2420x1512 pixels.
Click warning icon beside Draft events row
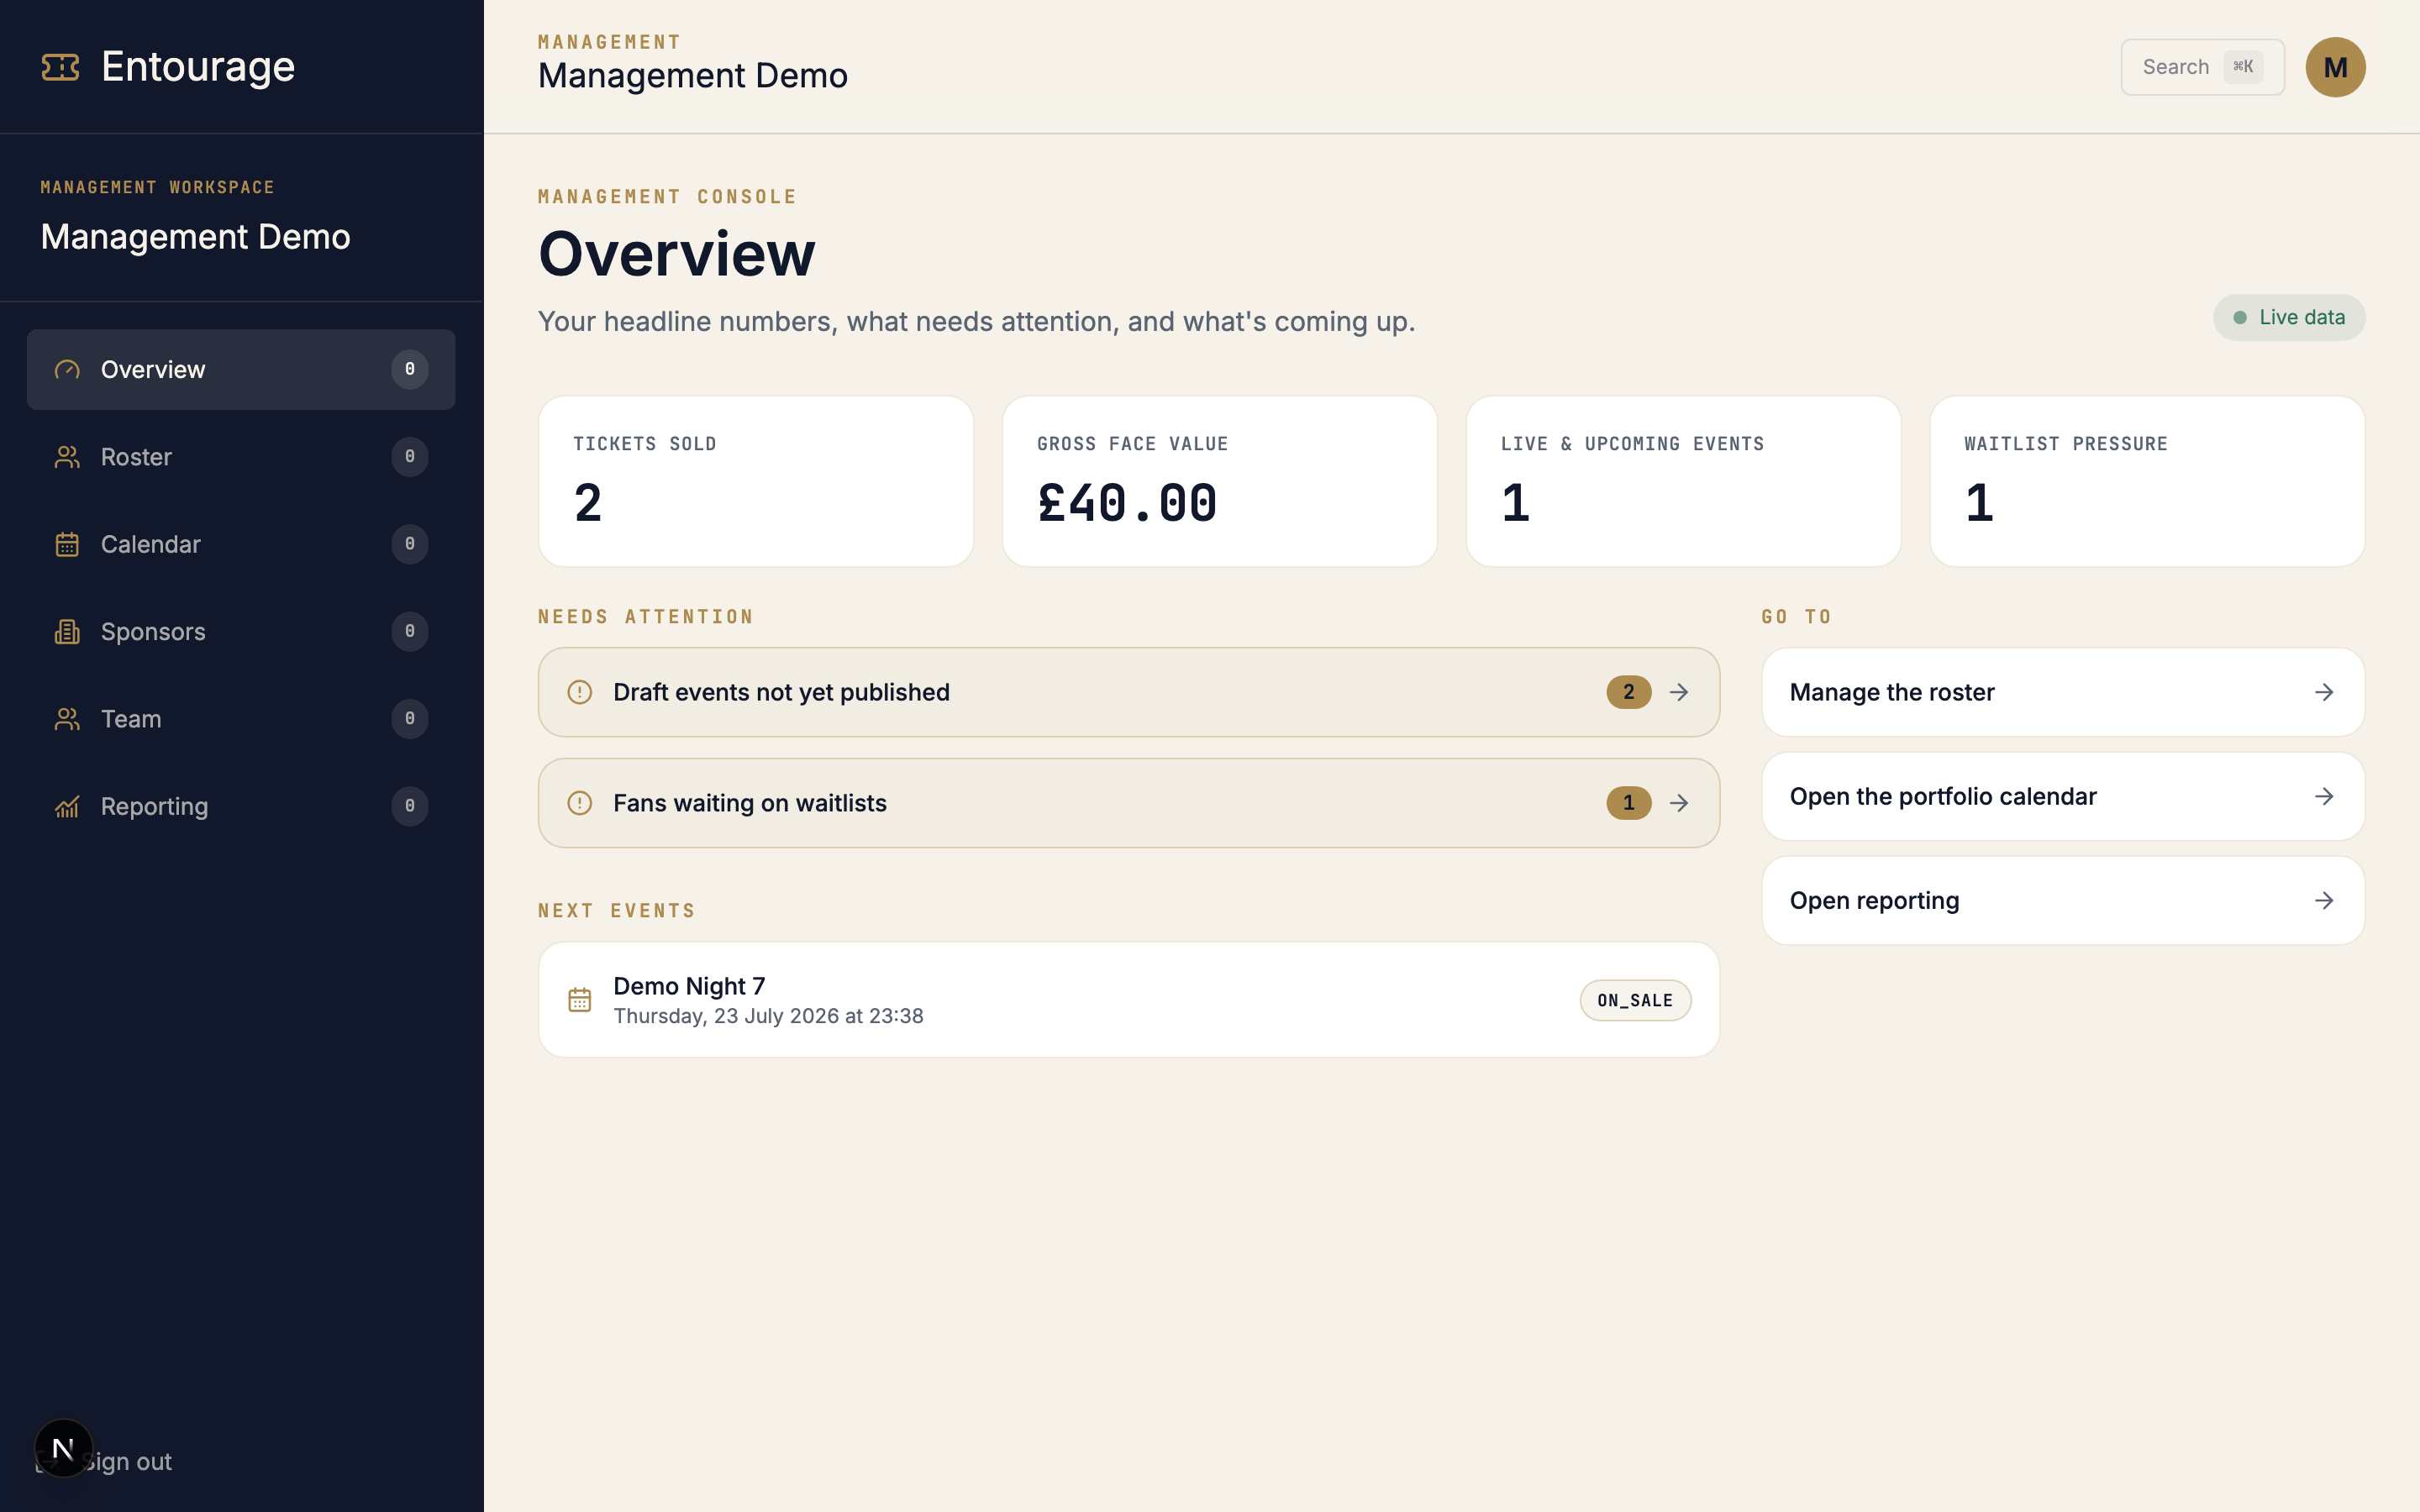580,692
